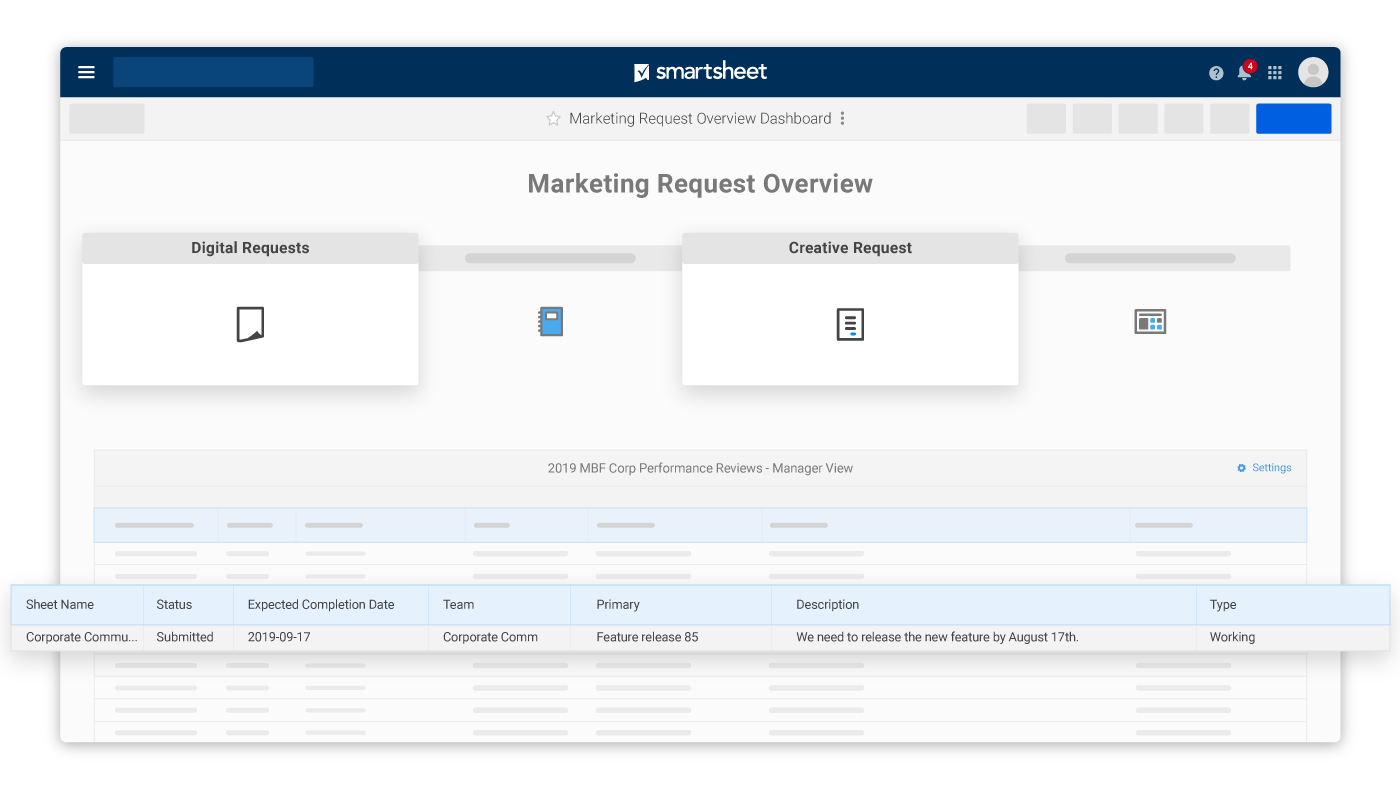Click the help question mark icon
Screen dimensions: 1400x788
coord(1216,73)
